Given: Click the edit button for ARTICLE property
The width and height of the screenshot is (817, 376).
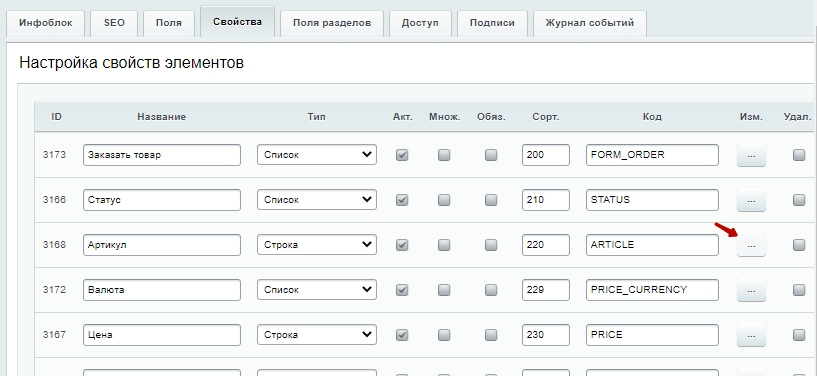Looking at the screenshot, I should 751,245.
